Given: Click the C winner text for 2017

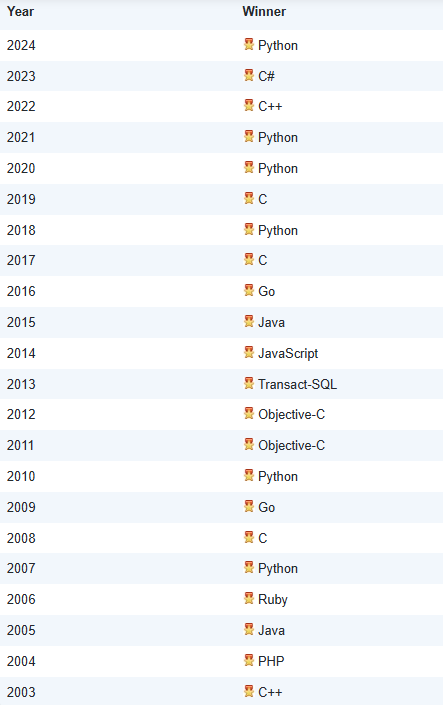Looking at the screenshot, I should pyautogui.click(x=263, y=260).
